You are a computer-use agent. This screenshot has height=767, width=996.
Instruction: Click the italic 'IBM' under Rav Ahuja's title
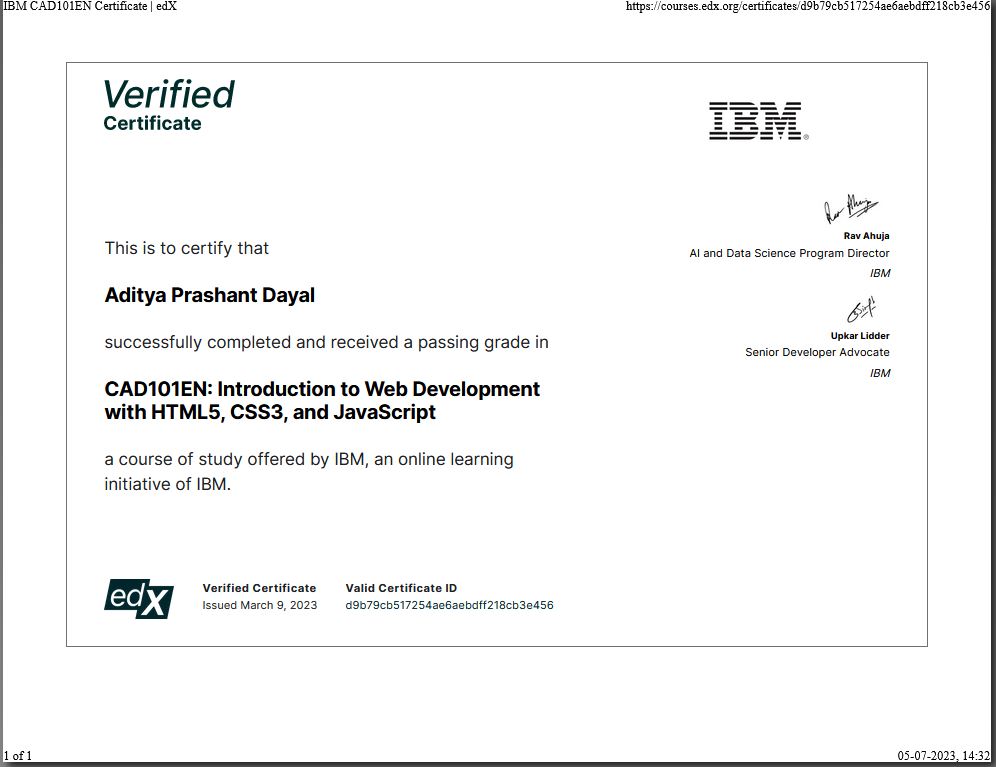click(x=880, y=273)
